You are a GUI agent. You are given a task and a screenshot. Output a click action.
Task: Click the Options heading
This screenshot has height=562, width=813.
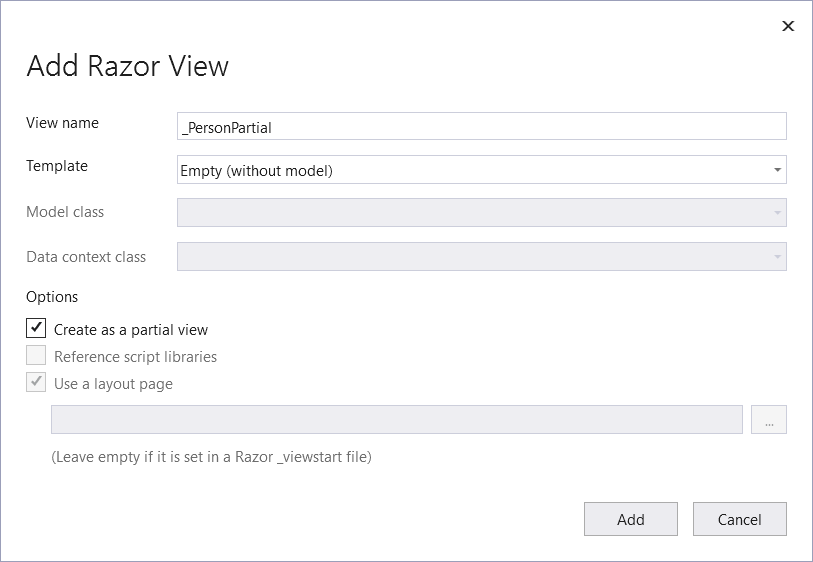[52, 297]
